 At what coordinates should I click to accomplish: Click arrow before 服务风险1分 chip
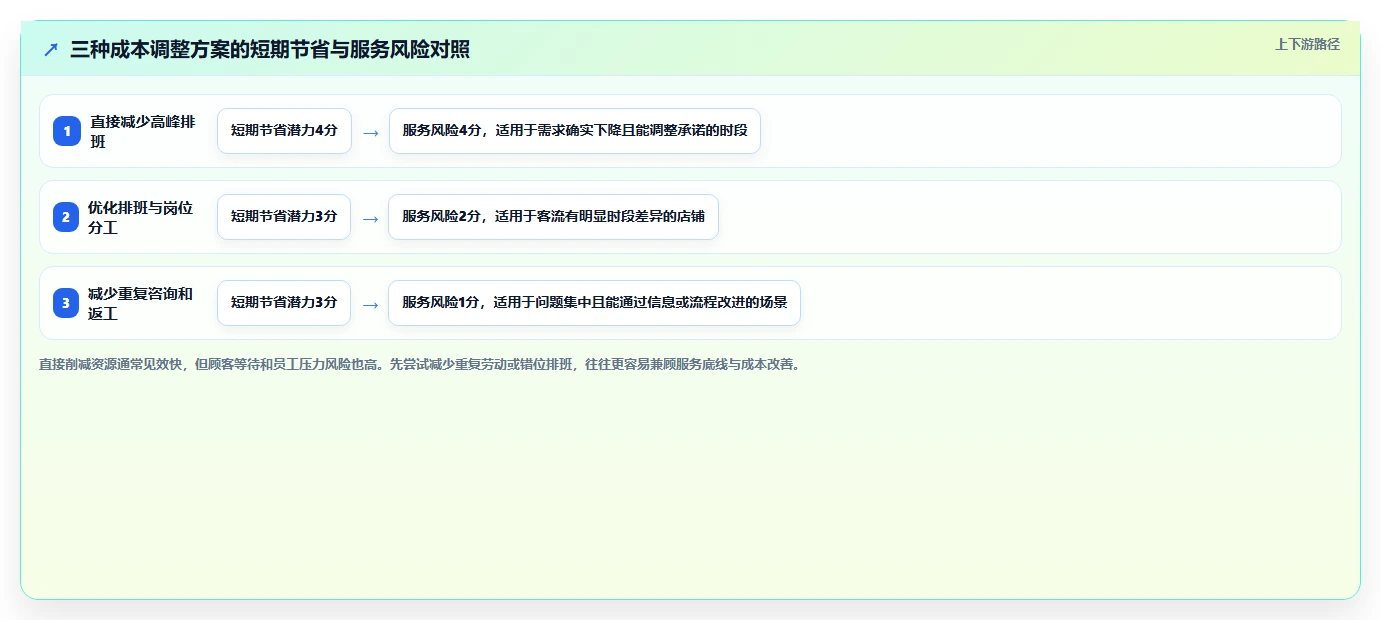[x=370, y=304]
